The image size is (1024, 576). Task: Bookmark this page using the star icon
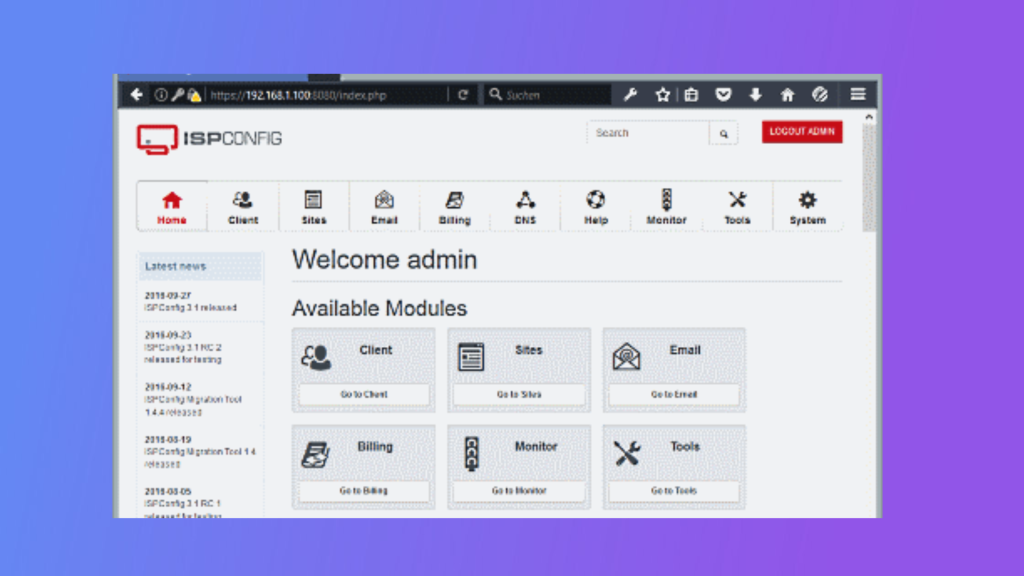pyautogui.click(x=663, y=94)
